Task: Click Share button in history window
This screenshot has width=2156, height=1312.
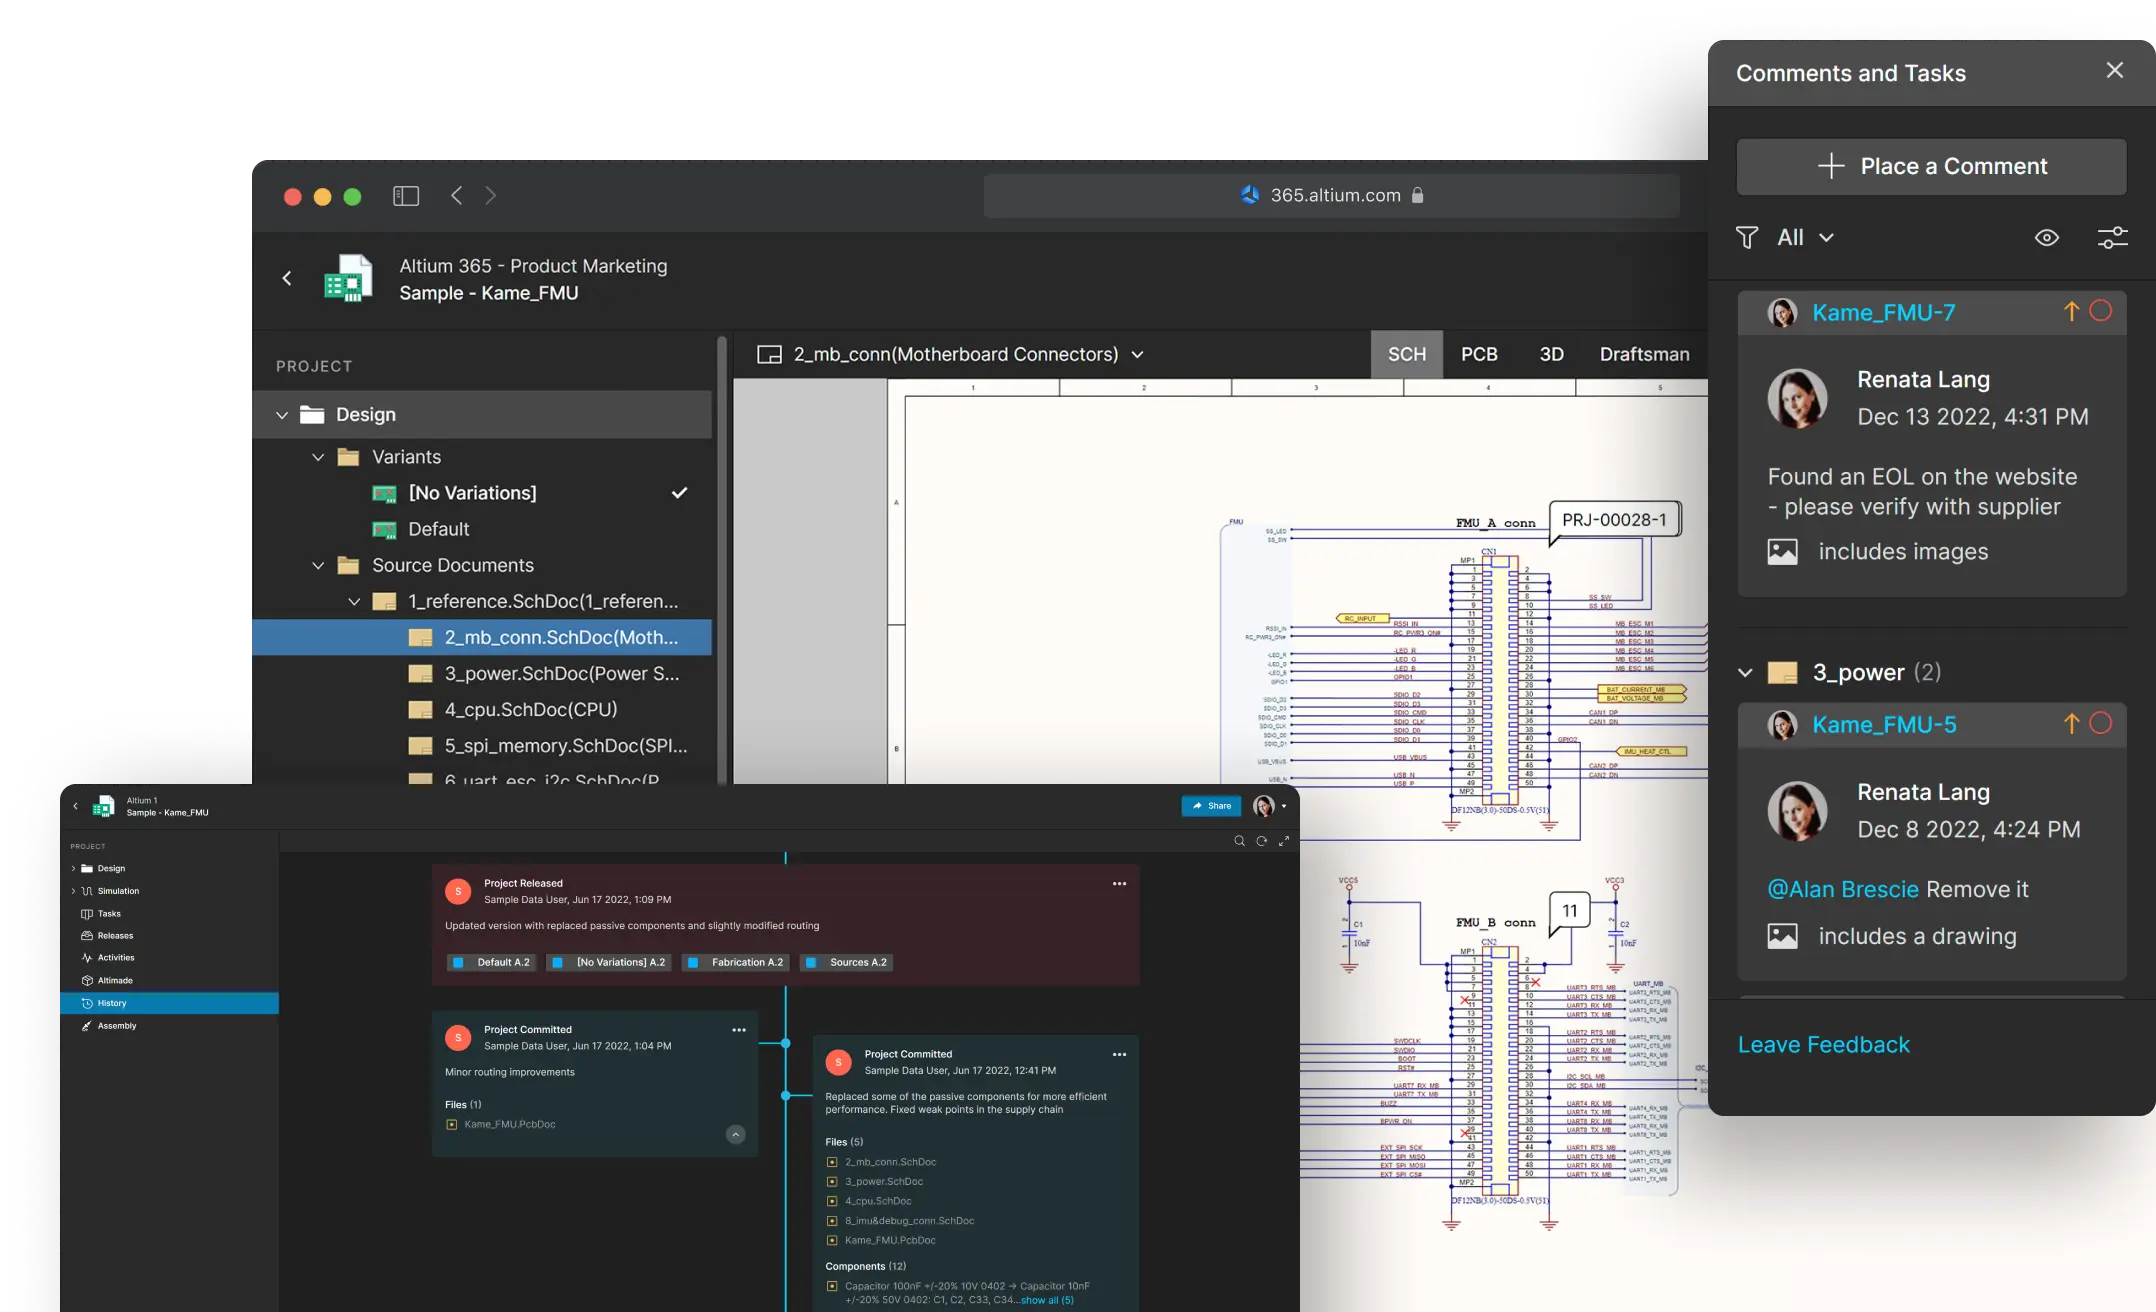Action: click(1211, 806)
